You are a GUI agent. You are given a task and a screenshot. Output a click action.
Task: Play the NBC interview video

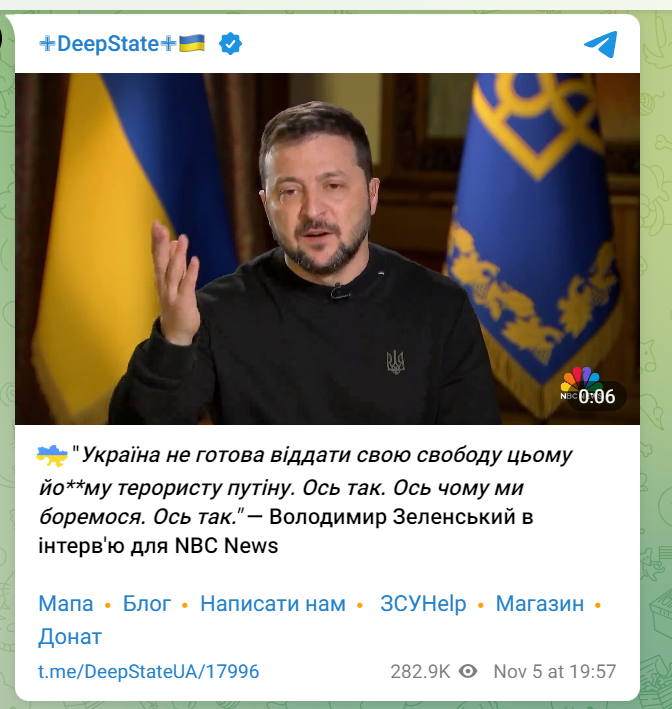point(327,249)
